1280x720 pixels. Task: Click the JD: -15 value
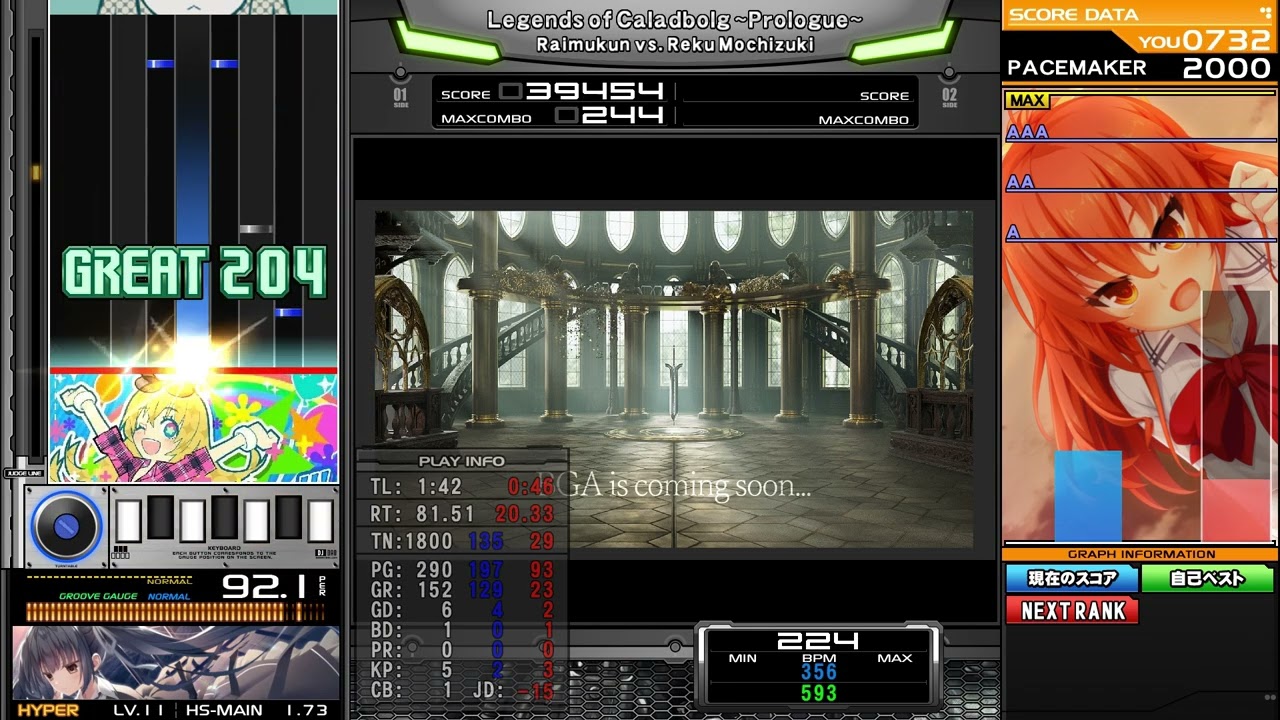point(513,691)
